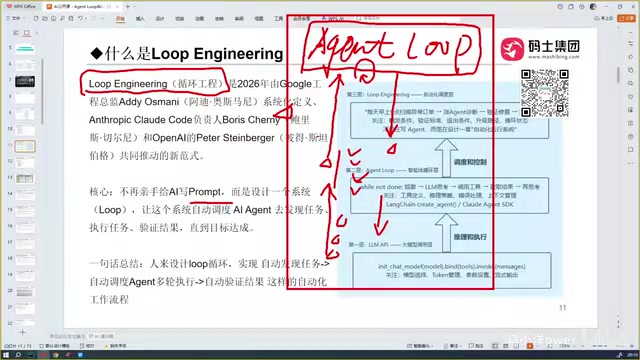Click the save icon in quick toolbar
Screen dimensions: 640x360
point(53,18)
